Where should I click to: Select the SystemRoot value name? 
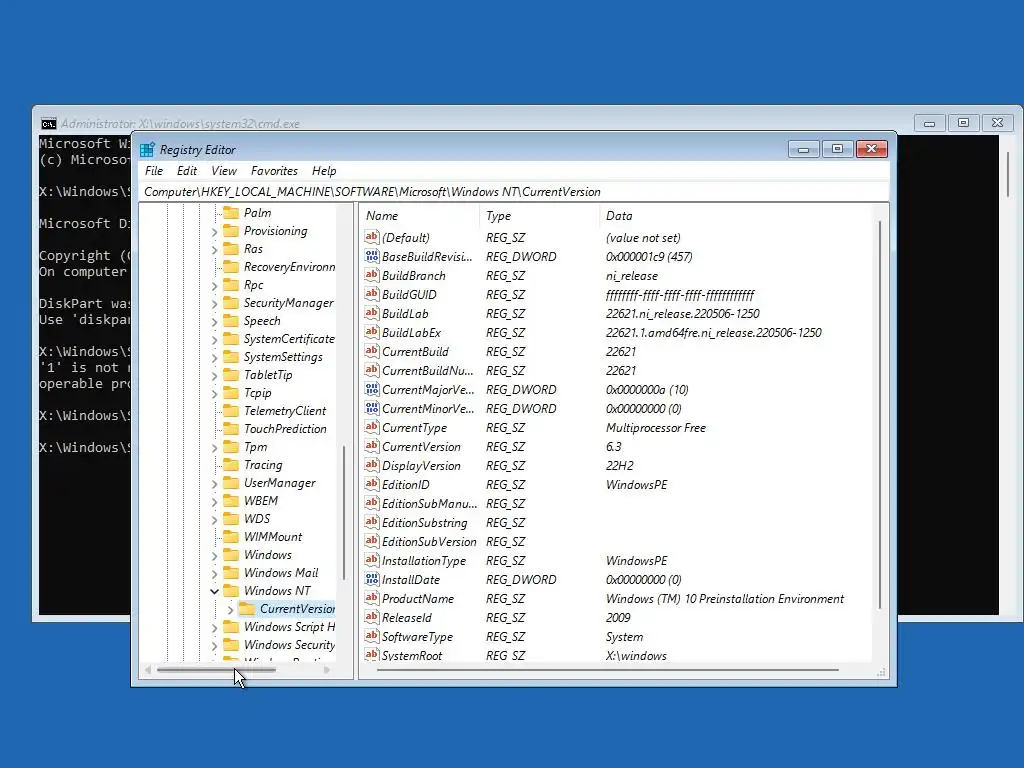click(x=412, y=655)
